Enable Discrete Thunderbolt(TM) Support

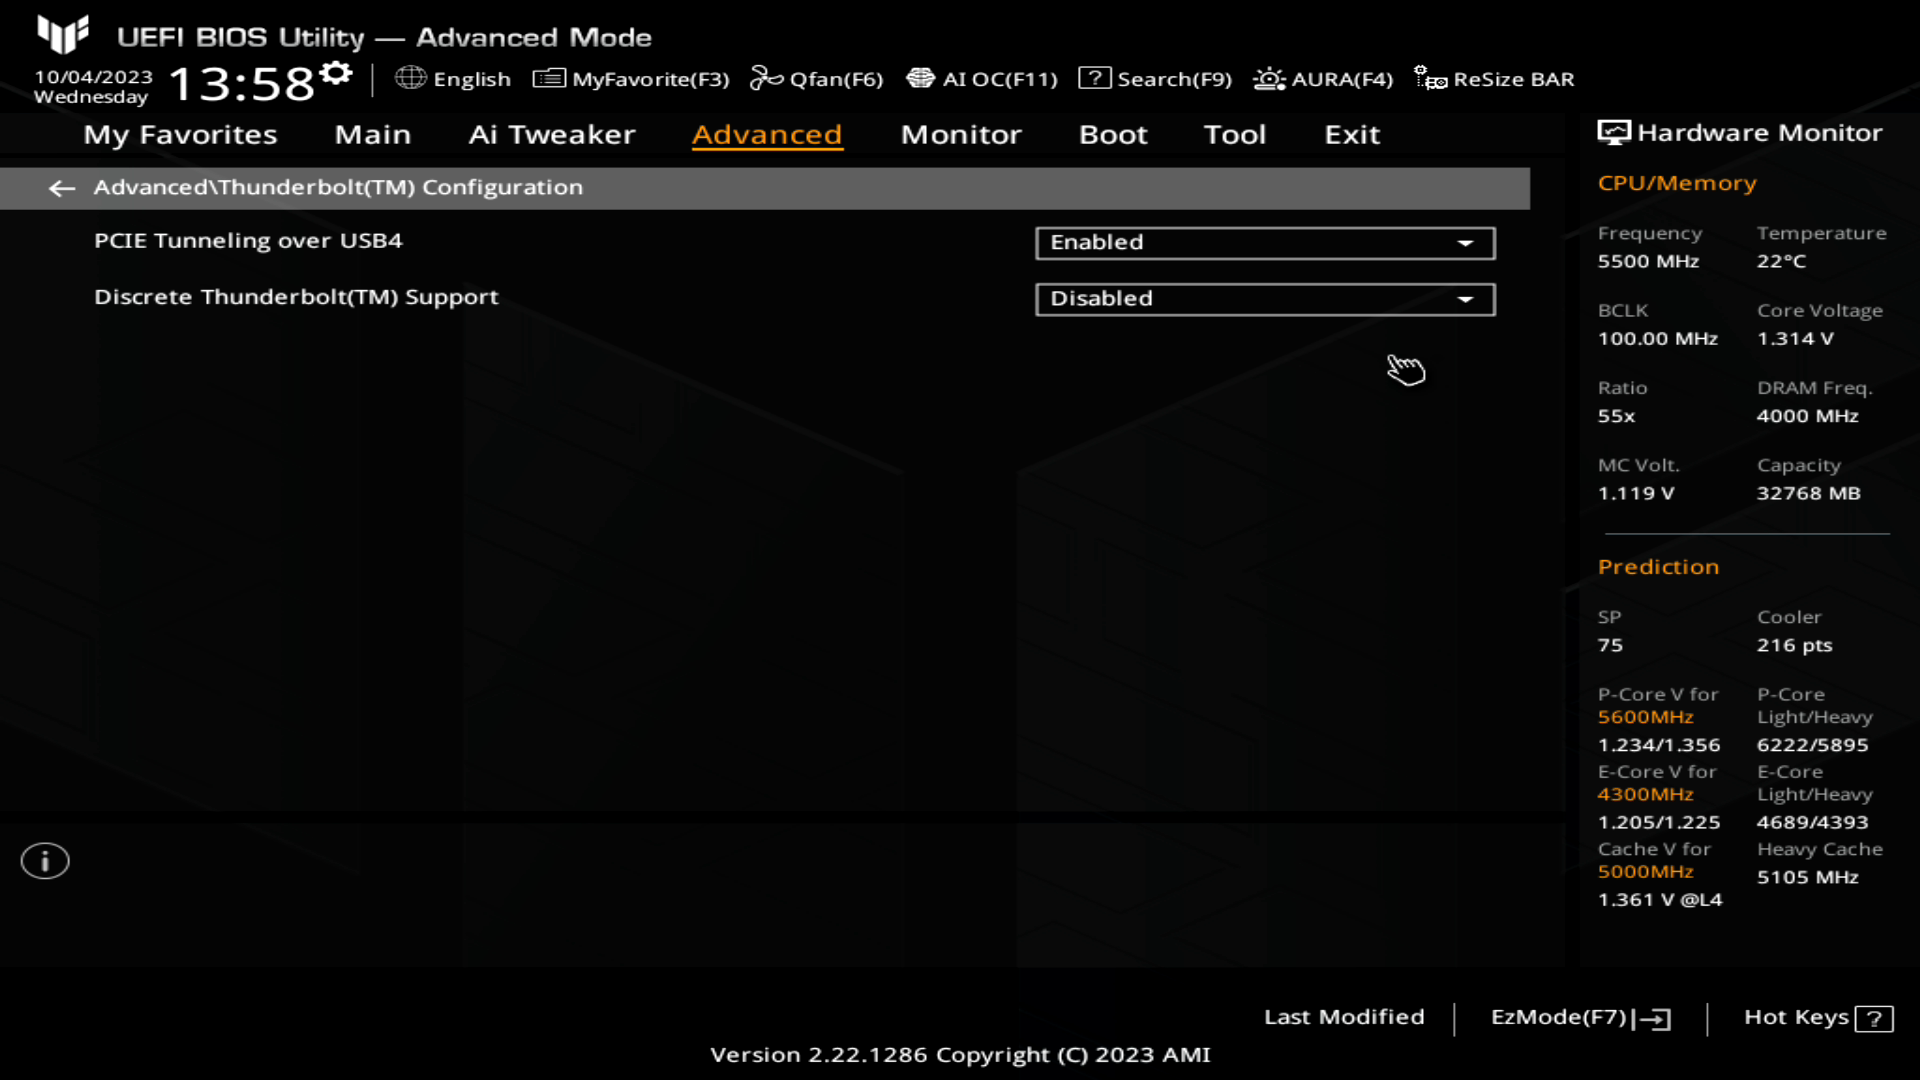tap(1263, 297)
